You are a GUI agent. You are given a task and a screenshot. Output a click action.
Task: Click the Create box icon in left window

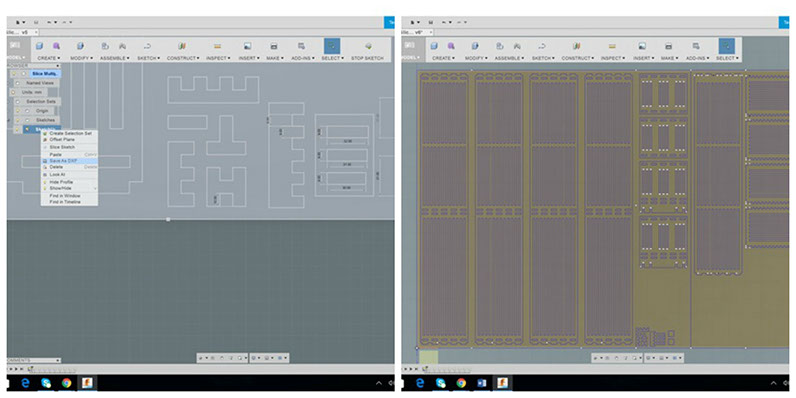point(40,46)
